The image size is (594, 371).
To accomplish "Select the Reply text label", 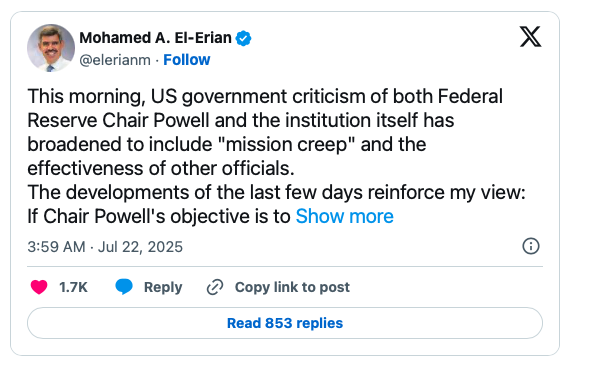I will click(x=163, y=287).
